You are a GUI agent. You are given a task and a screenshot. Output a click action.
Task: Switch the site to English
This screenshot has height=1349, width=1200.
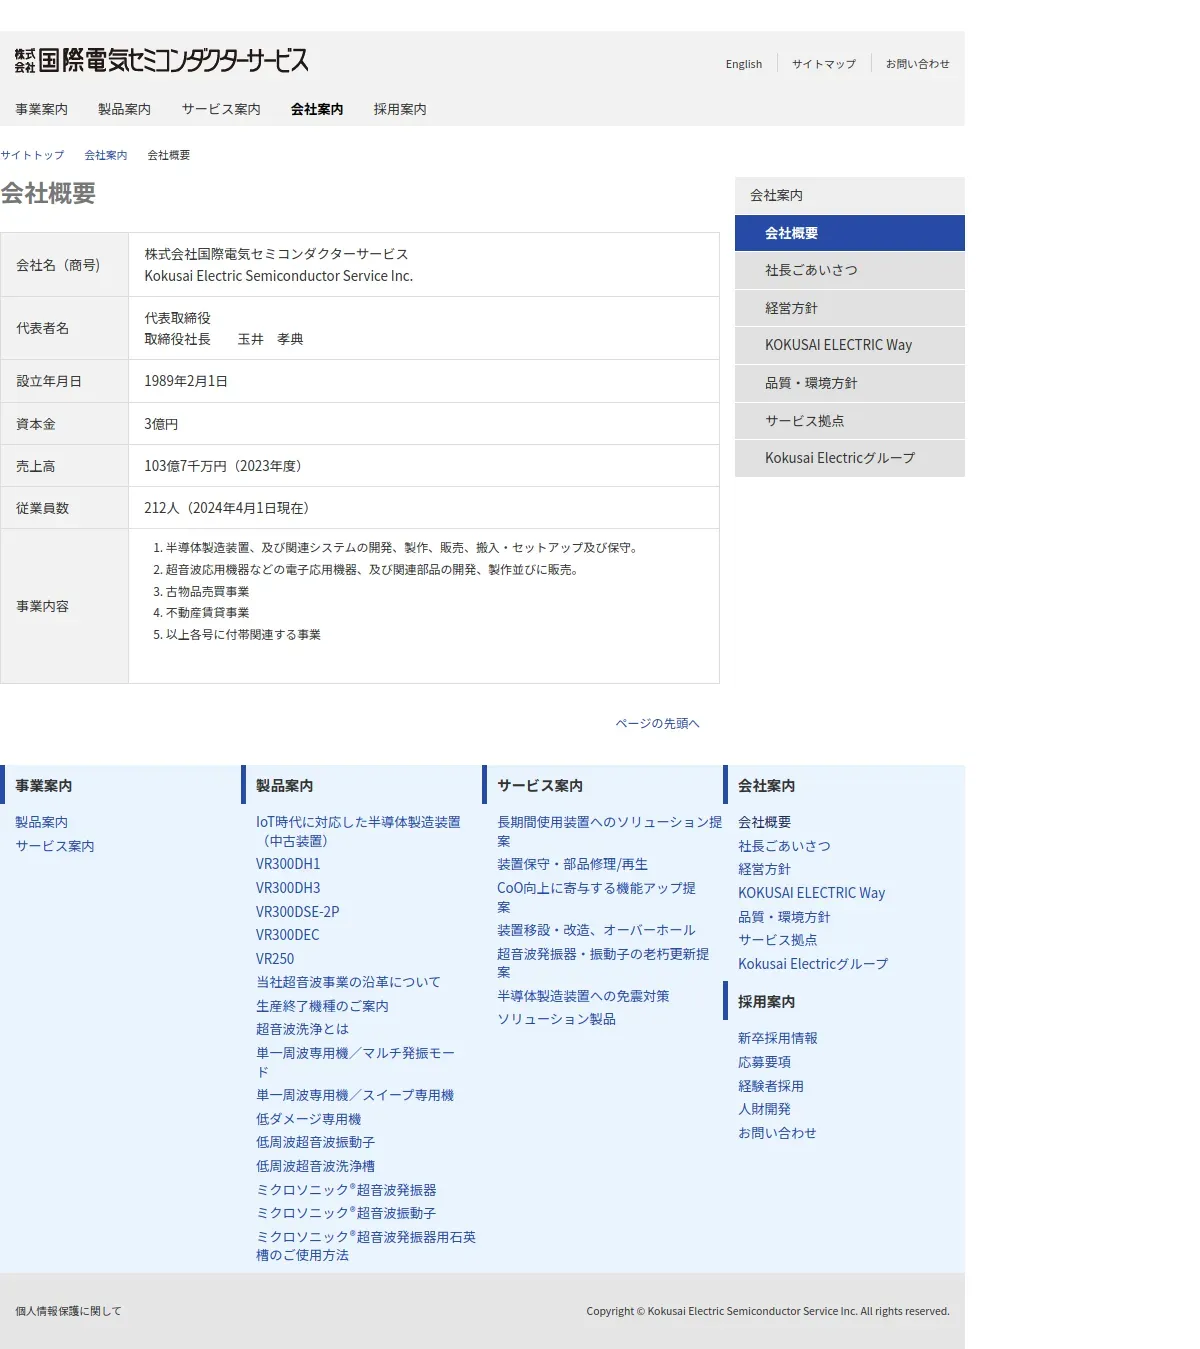[x=744, y=64]
